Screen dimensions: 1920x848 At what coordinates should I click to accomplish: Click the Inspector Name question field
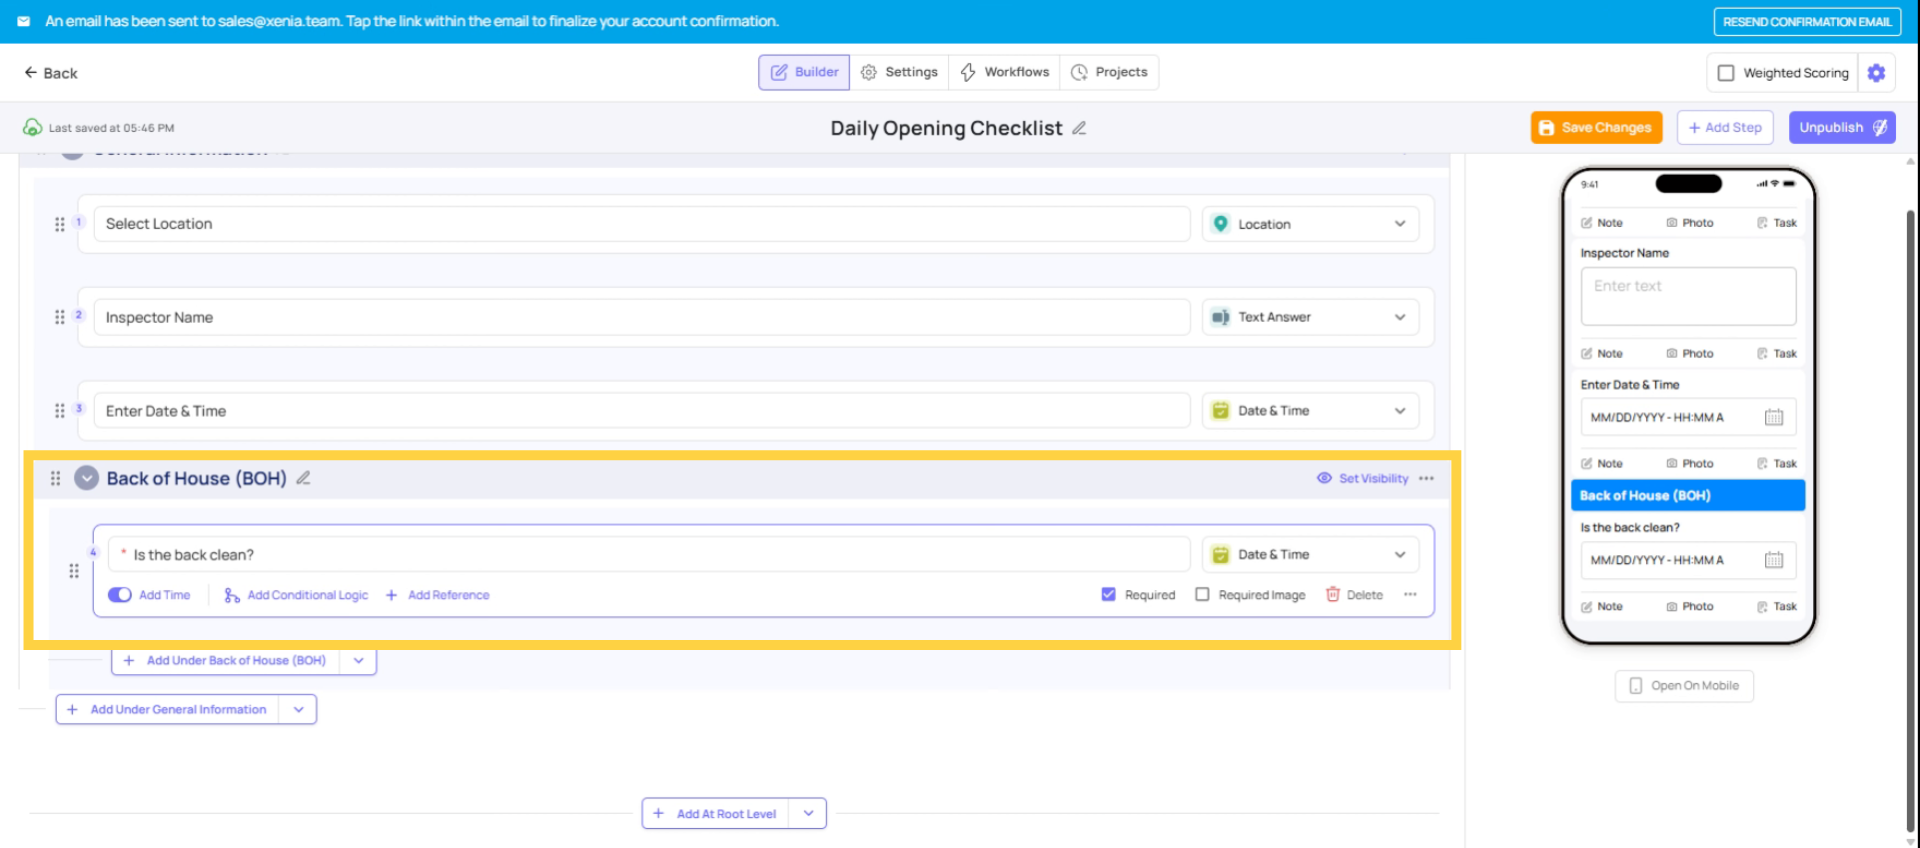(640, 317)
